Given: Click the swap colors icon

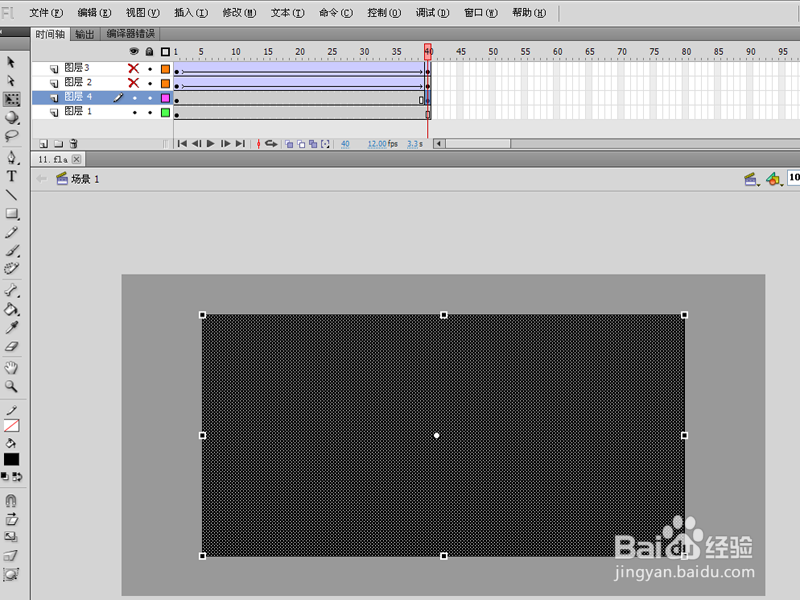Looking at the screenshot, I should pos(17,477).
